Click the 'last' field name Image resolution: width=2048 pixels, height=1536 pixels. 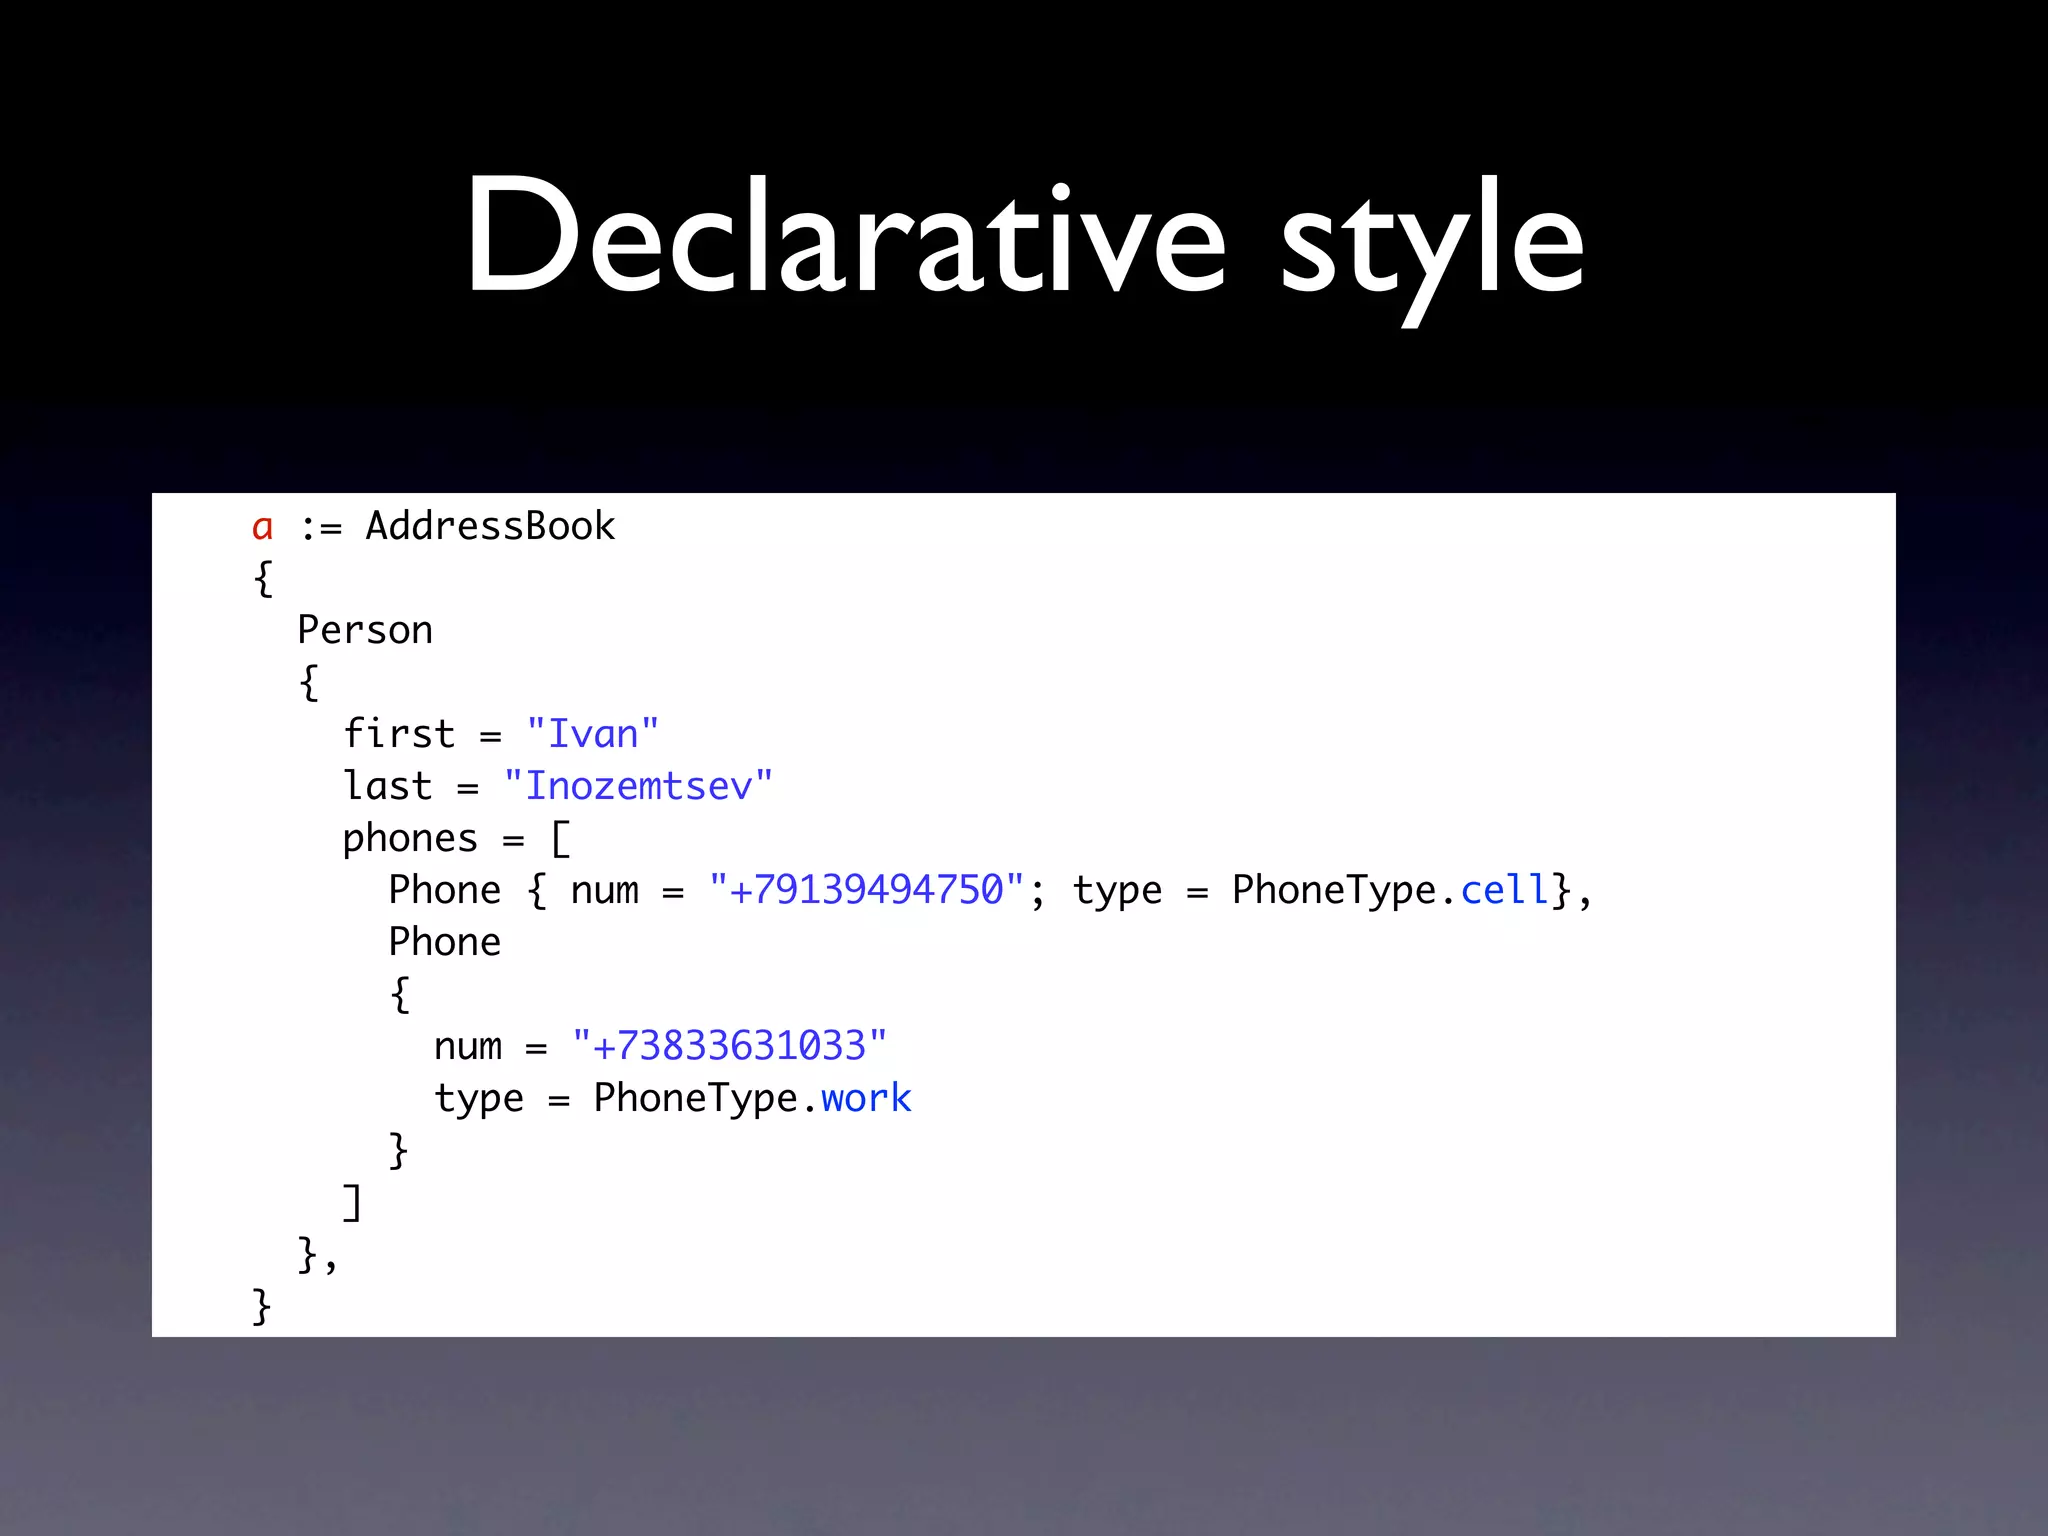pos(388,786)
